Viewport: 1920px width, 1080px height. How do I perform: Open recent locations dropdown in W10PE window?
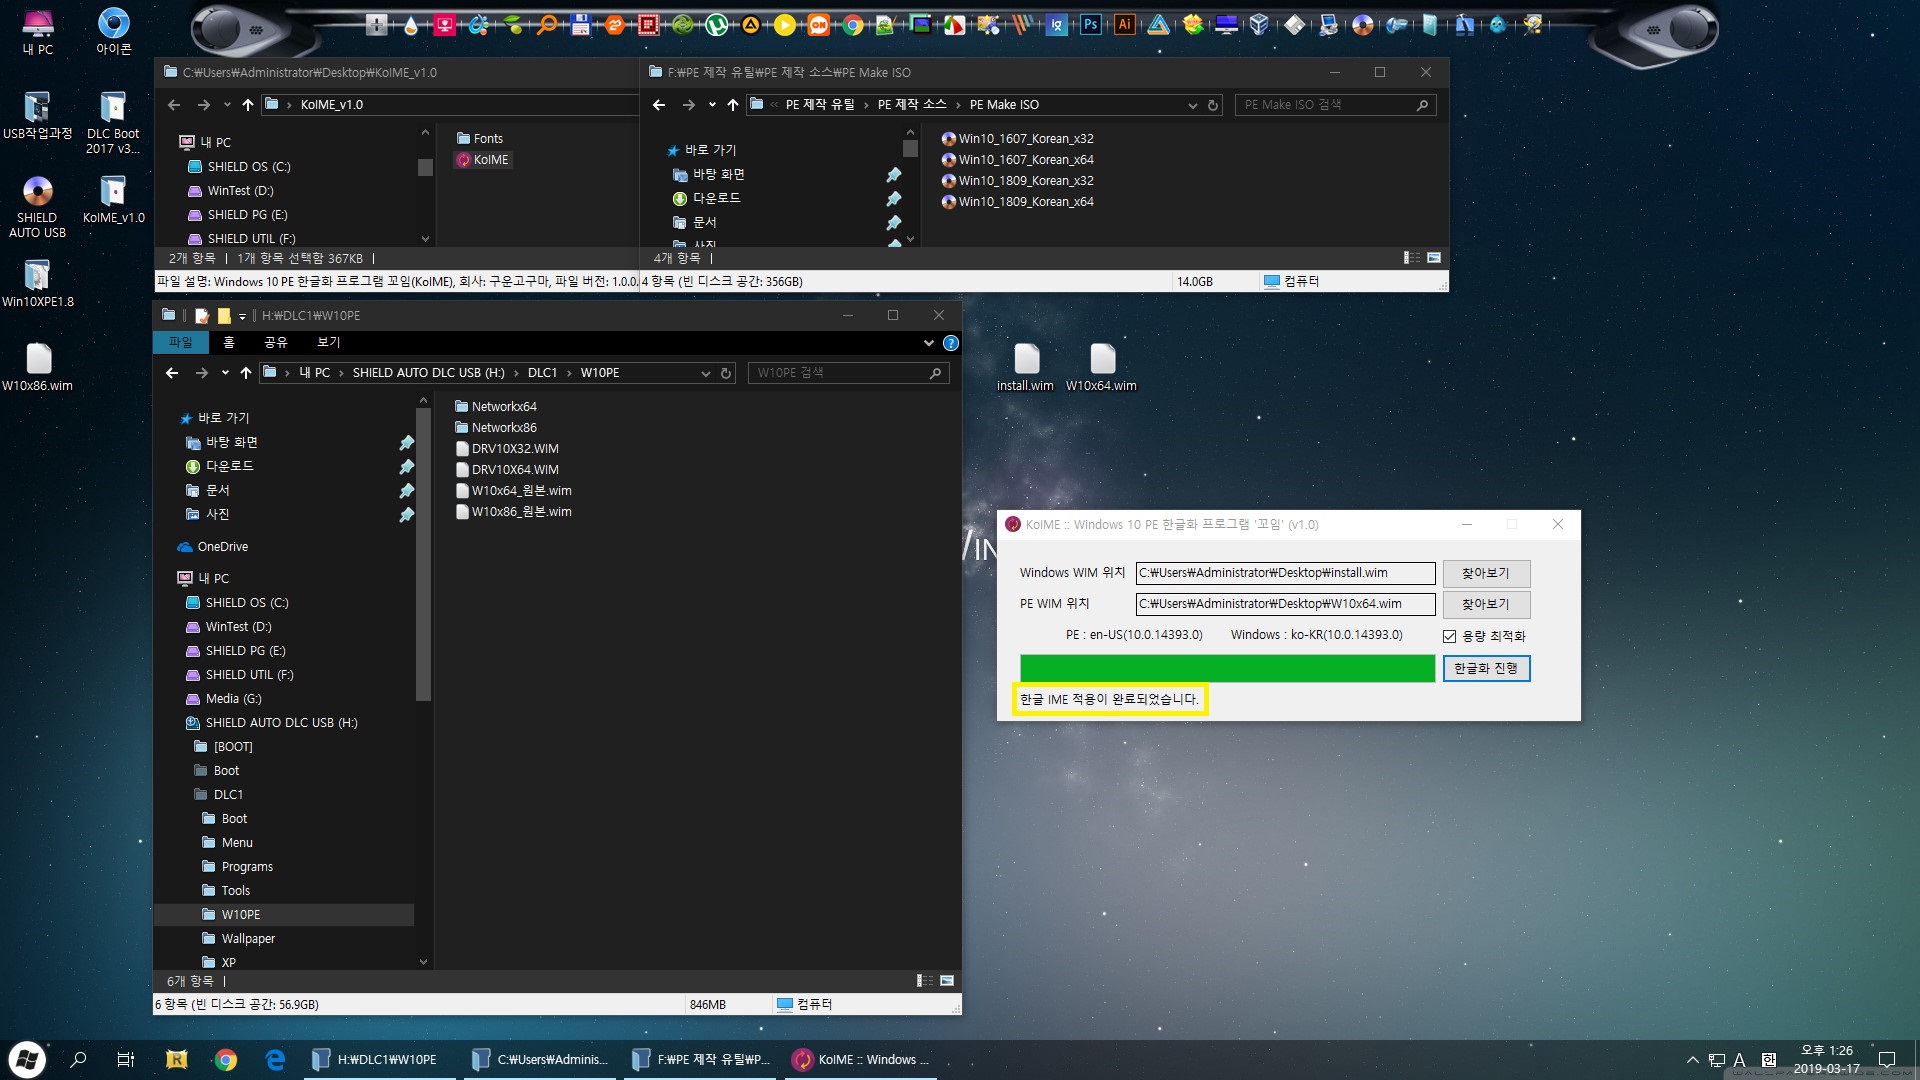[x=225, y=373]
